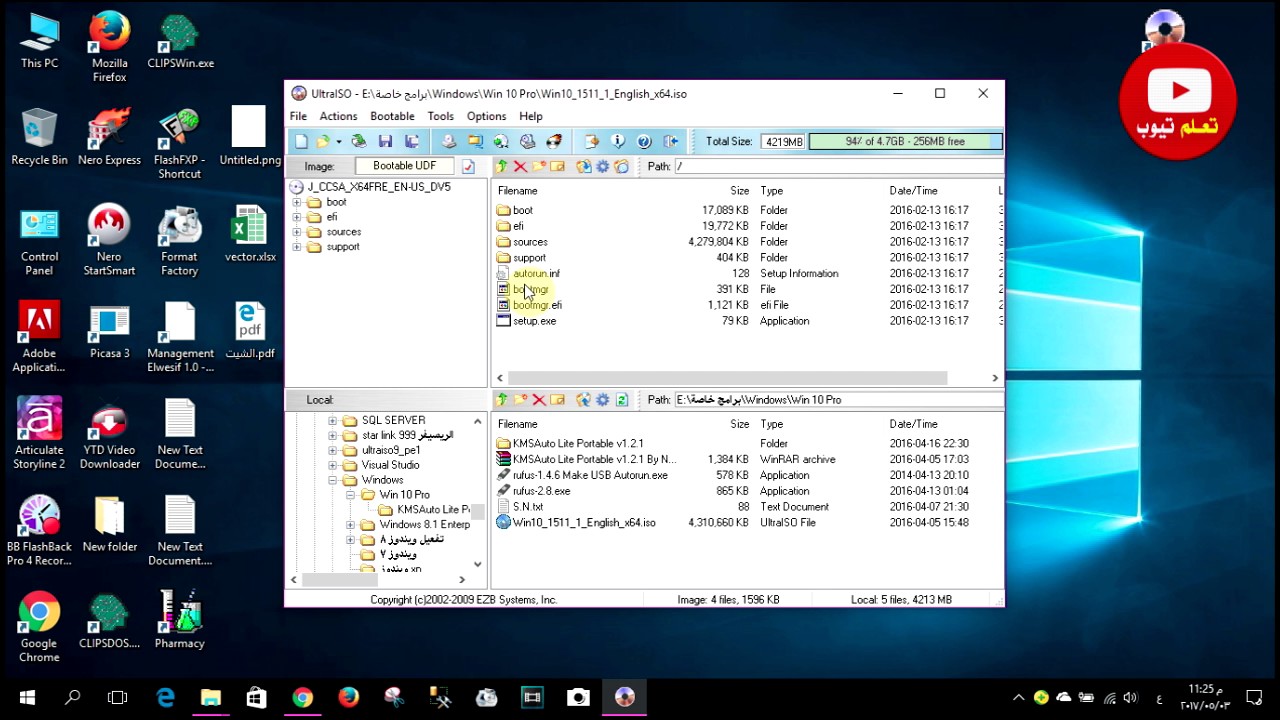Select rufus-2.8.exe in the local file list
Viewport: 1280px width, 720px height.
pos(541,491)
